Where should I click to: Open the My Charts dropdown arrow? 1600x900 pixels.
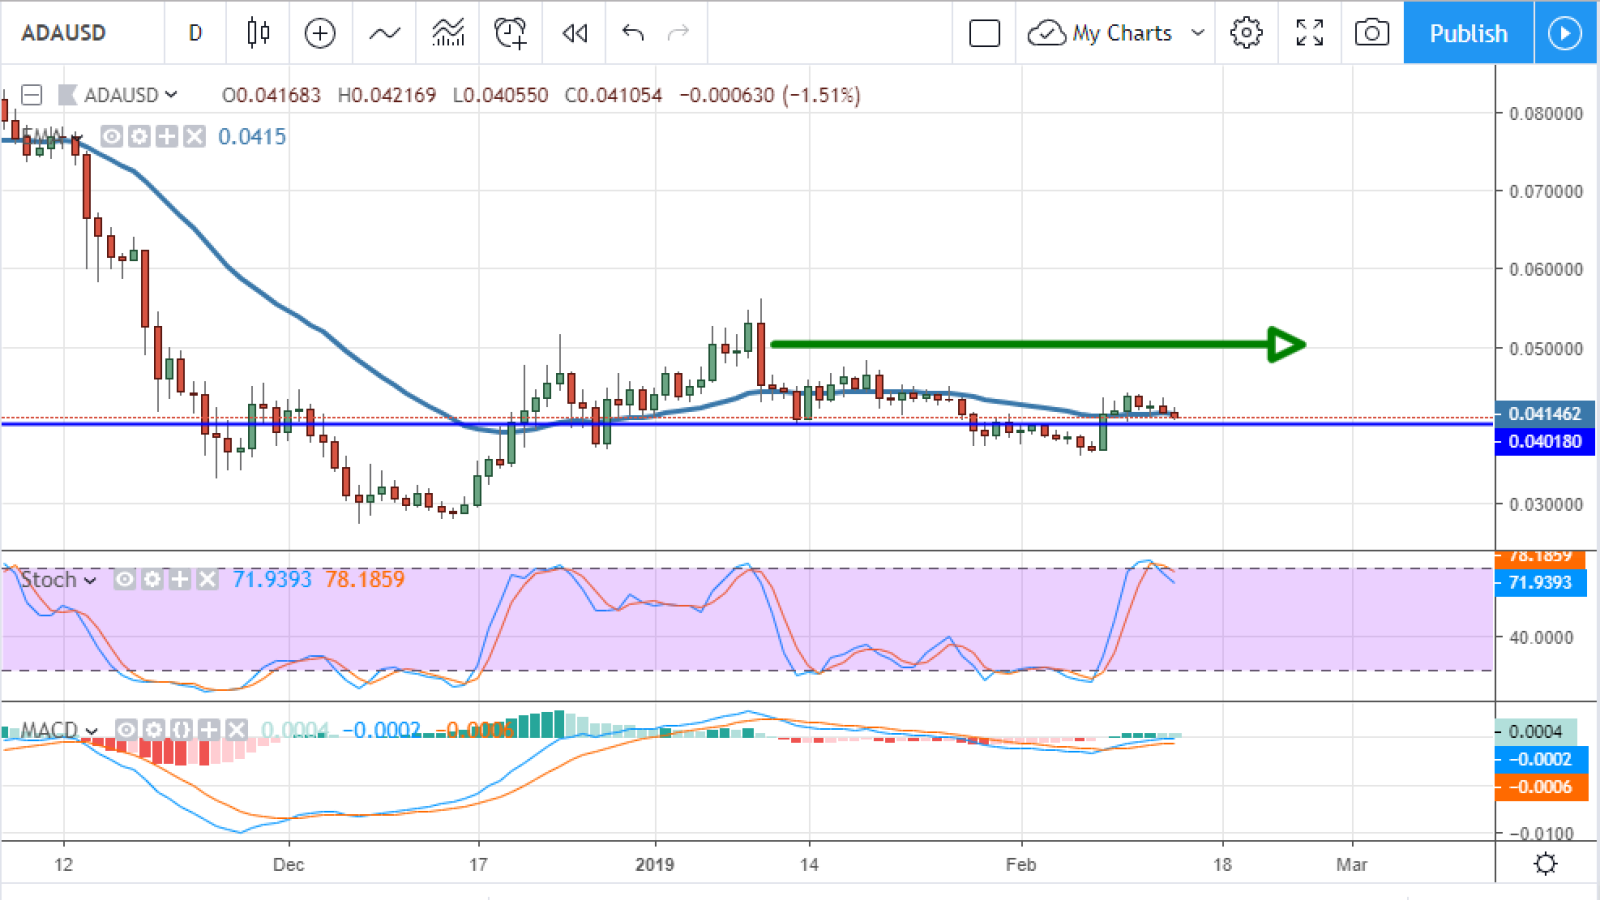[x=1197, y=33]
